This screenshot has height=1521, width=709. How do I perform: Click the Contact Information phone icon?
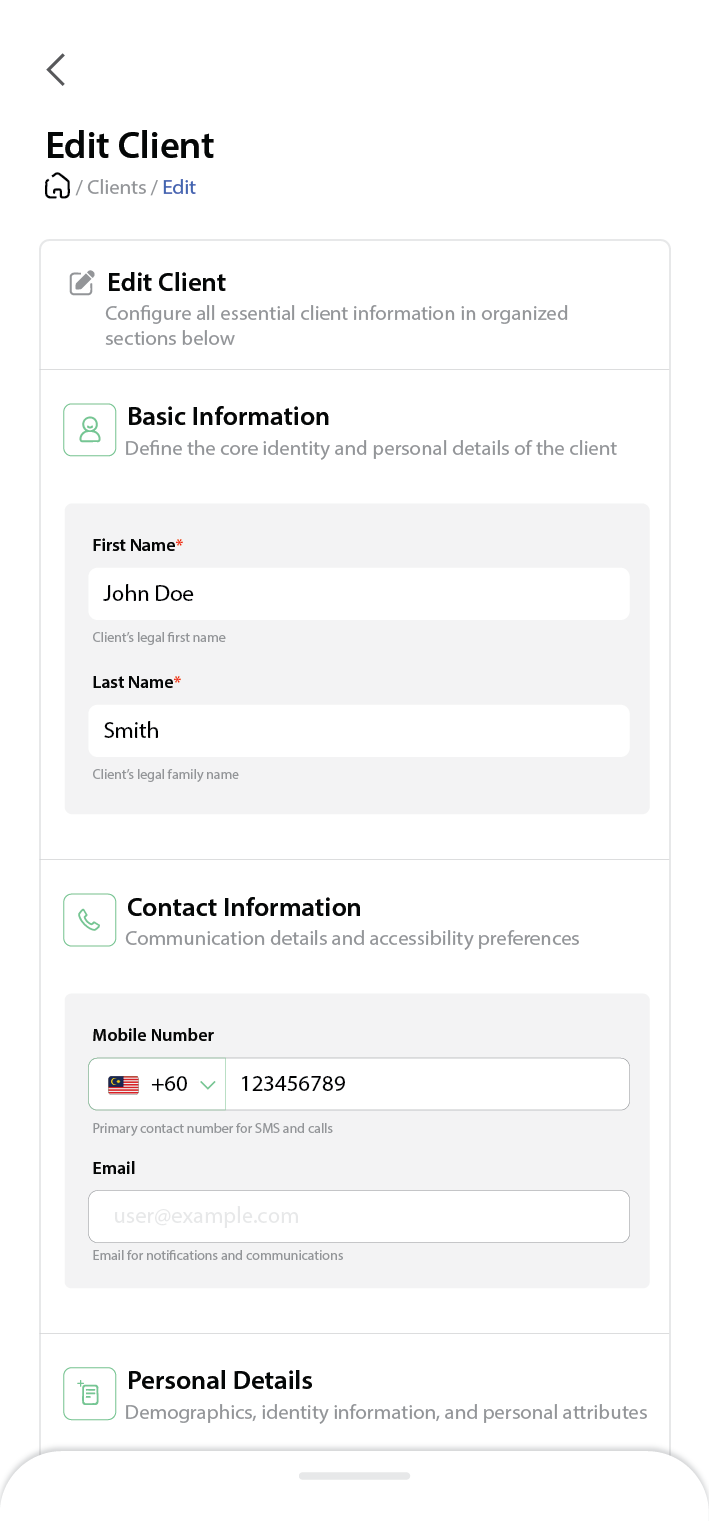click(90, 920)
